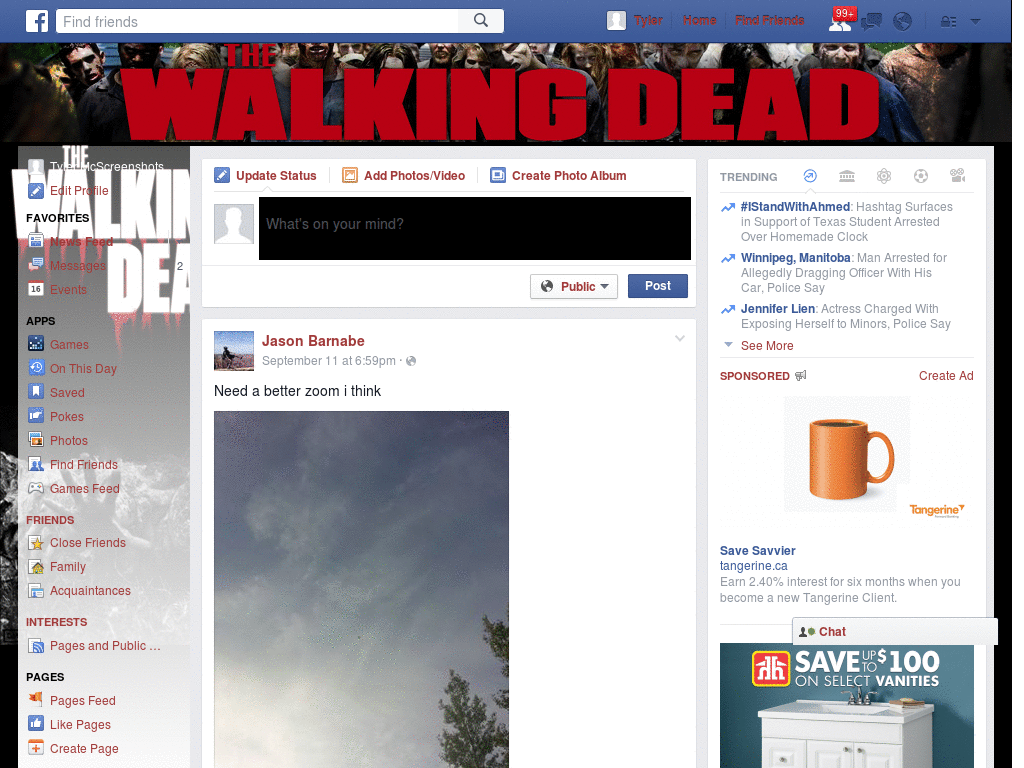Open the messages chat bubbles icon
Viewport: 1024px width, 768px height.
(x=871, y=22)
